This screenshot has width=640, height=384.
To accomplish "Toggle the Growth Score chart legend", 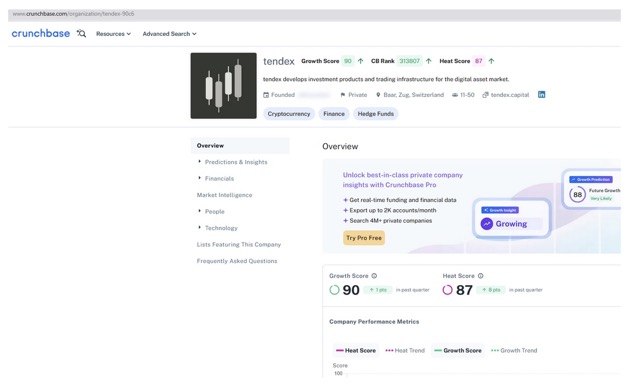I will click(458, 351).
